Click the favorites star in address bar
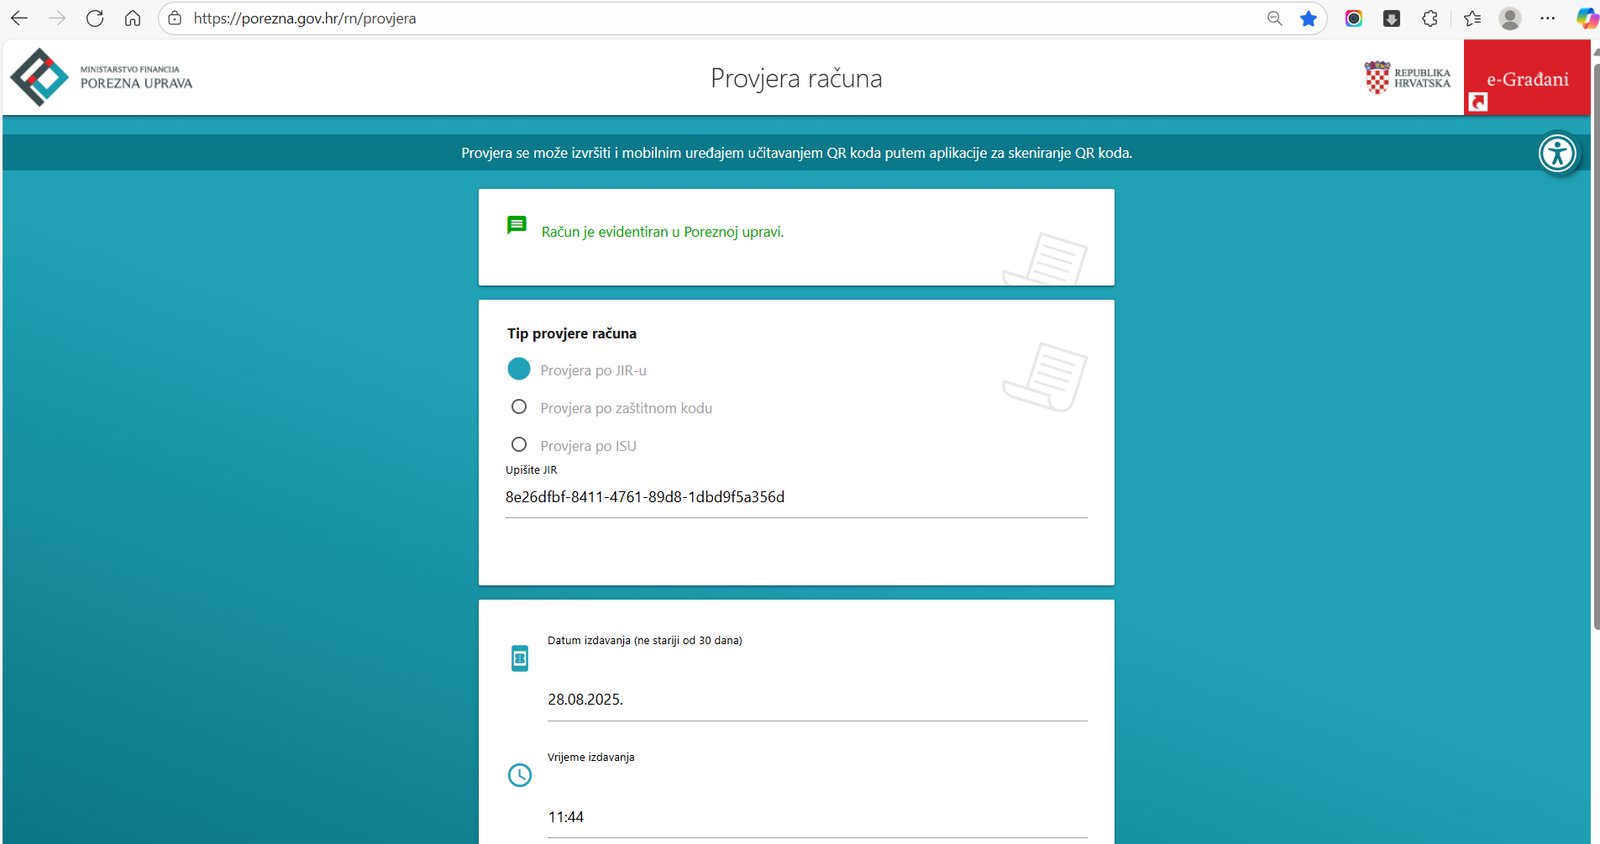Image resolution: width=1600 pixels, height=844 pixels. 1308,18
